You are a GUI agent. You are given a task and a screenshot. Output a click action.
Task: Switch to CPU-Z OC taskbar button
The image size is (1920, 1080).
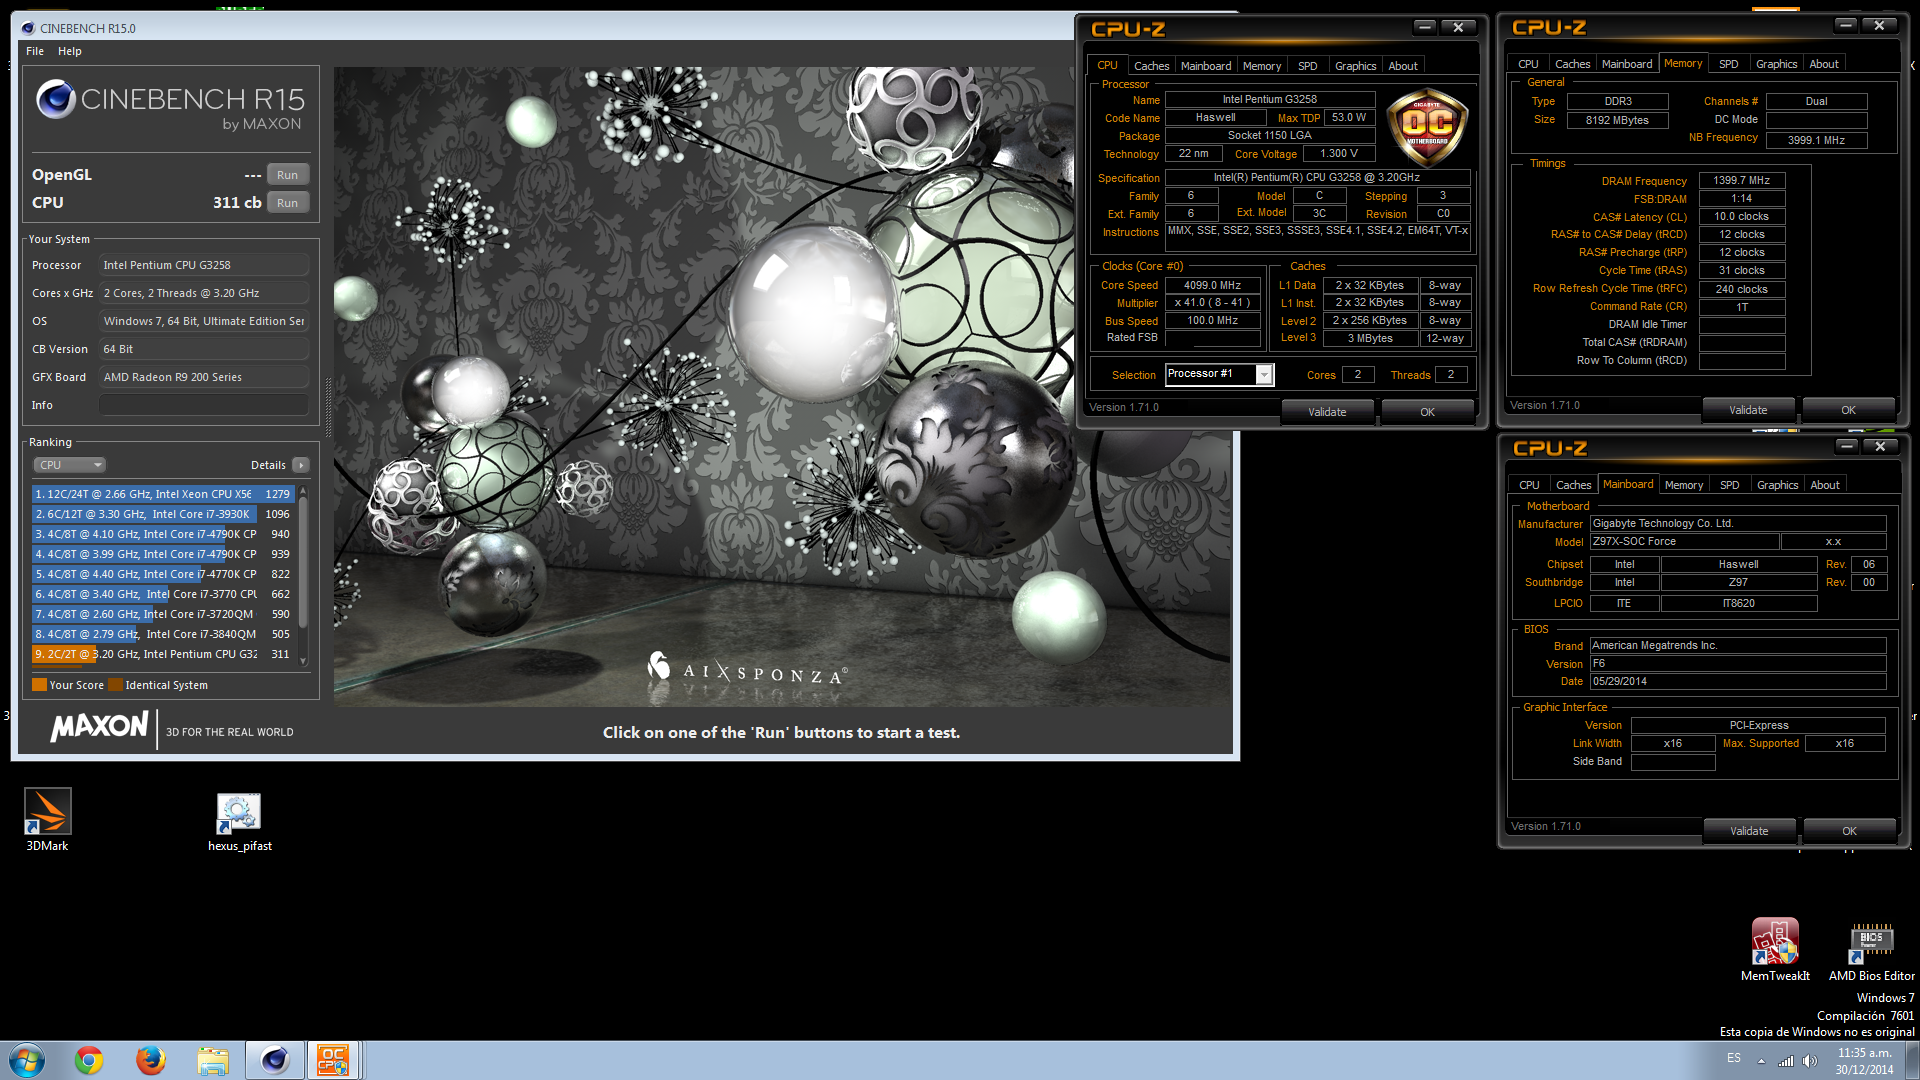click(333, 1060)
